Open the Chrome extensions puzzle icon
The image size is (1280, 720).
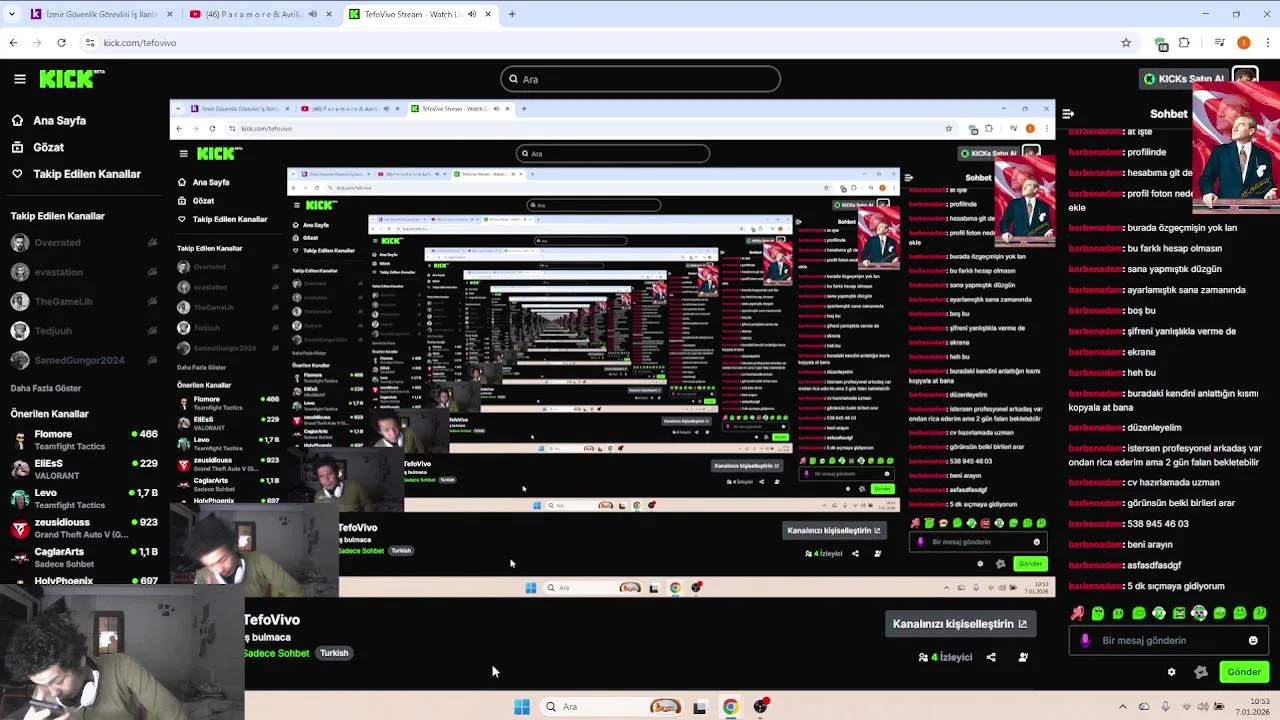1185,43
